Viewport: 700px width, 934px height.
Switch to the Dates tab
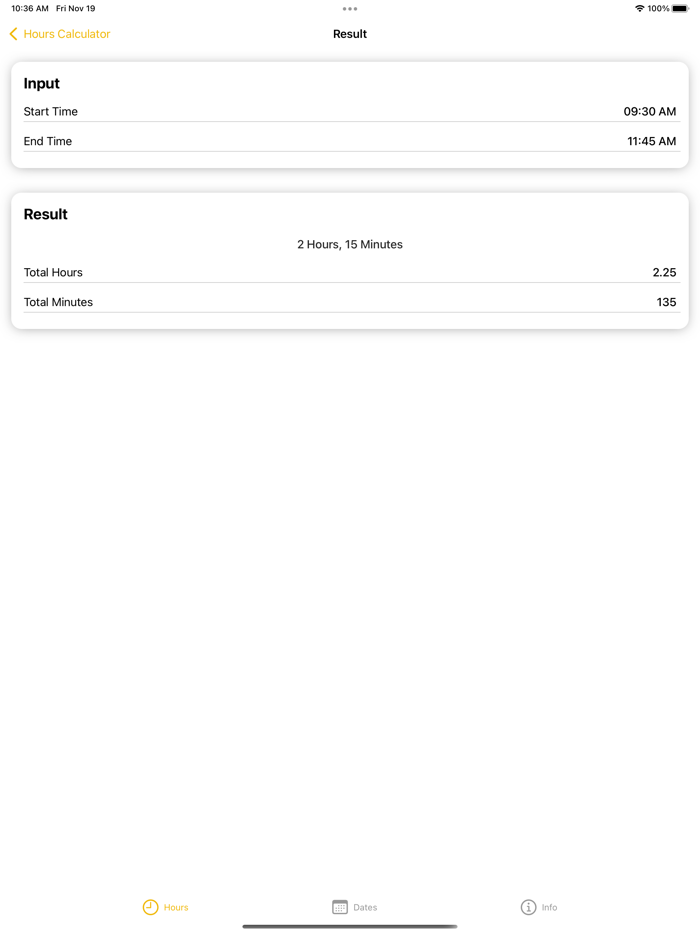point(355,907)
